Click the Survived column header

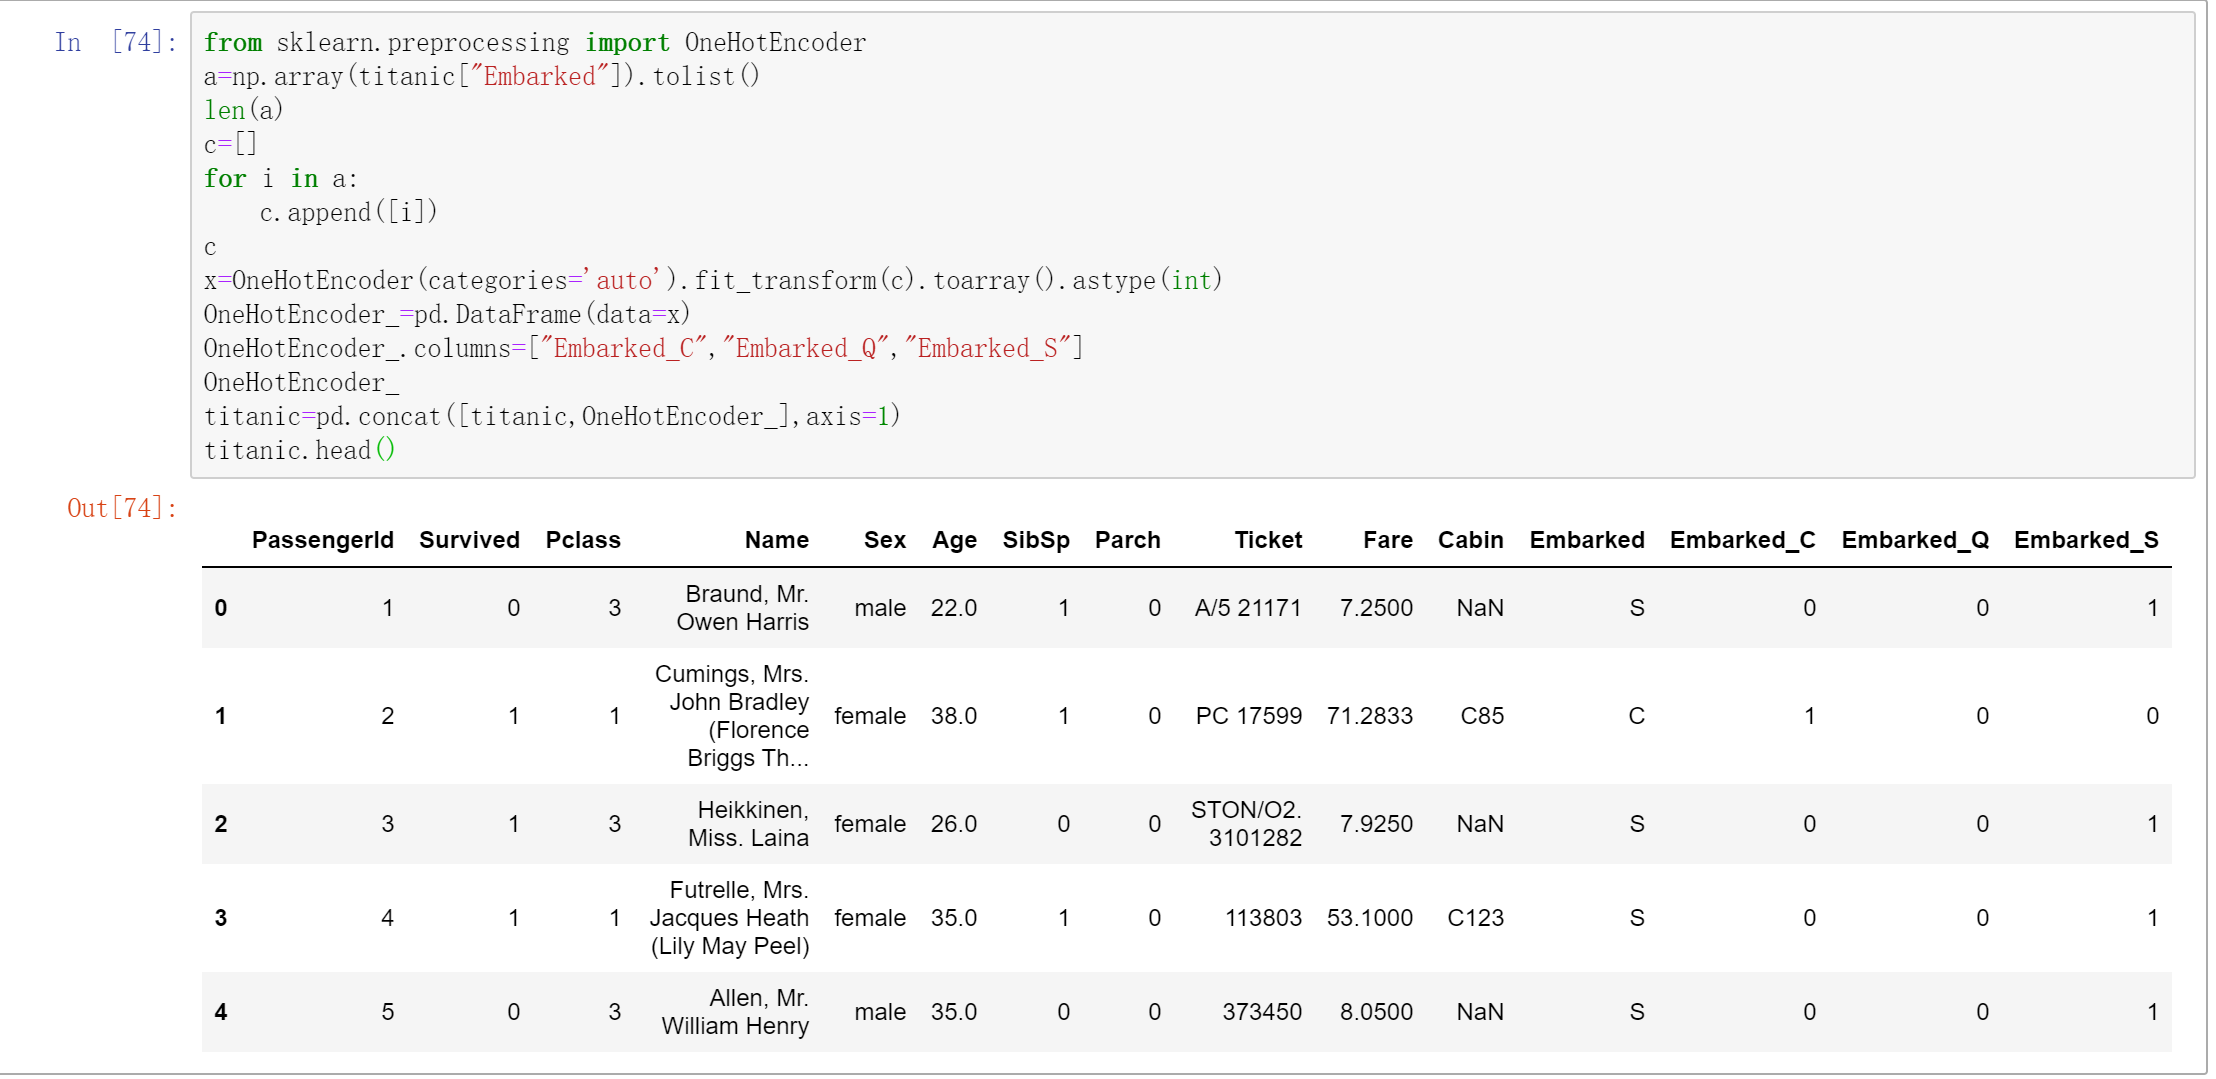pyautogui.click(x=469, y=540)
